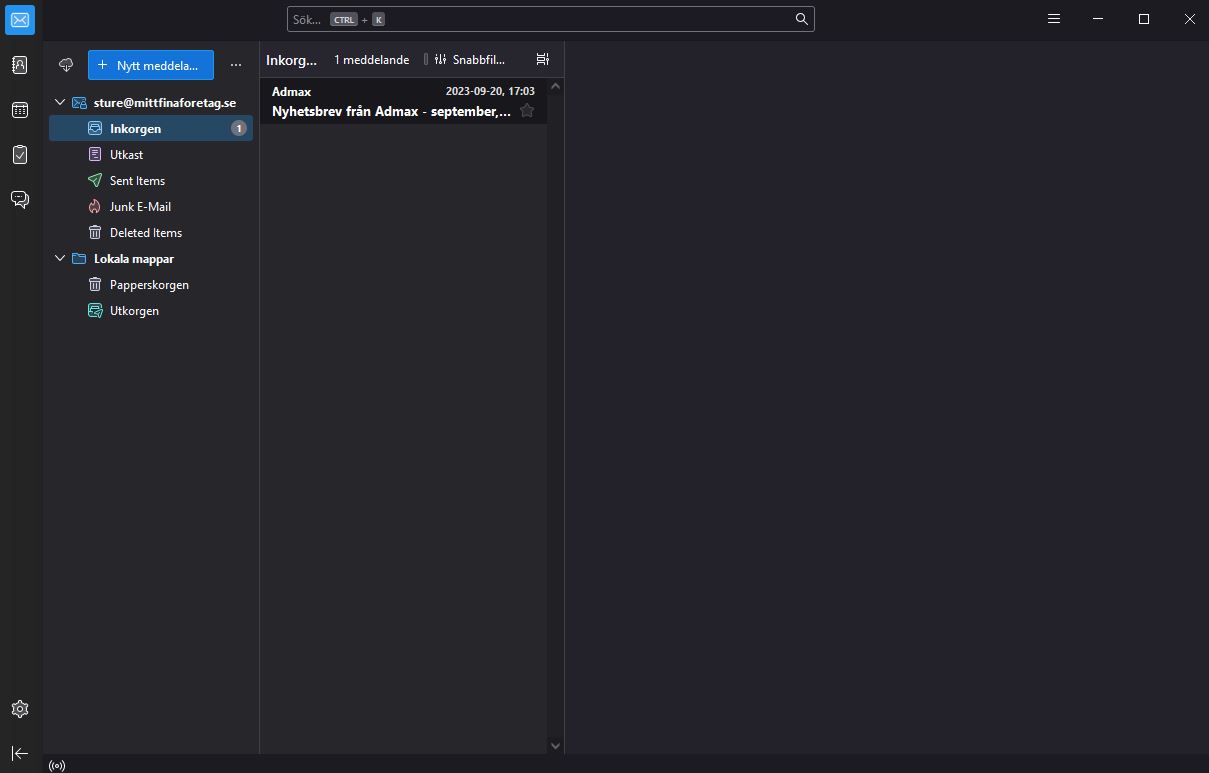This screenshot has width=1209, height=773.
Task: Open the Junk E-Mail folder
Action: [x=151, y=207]
